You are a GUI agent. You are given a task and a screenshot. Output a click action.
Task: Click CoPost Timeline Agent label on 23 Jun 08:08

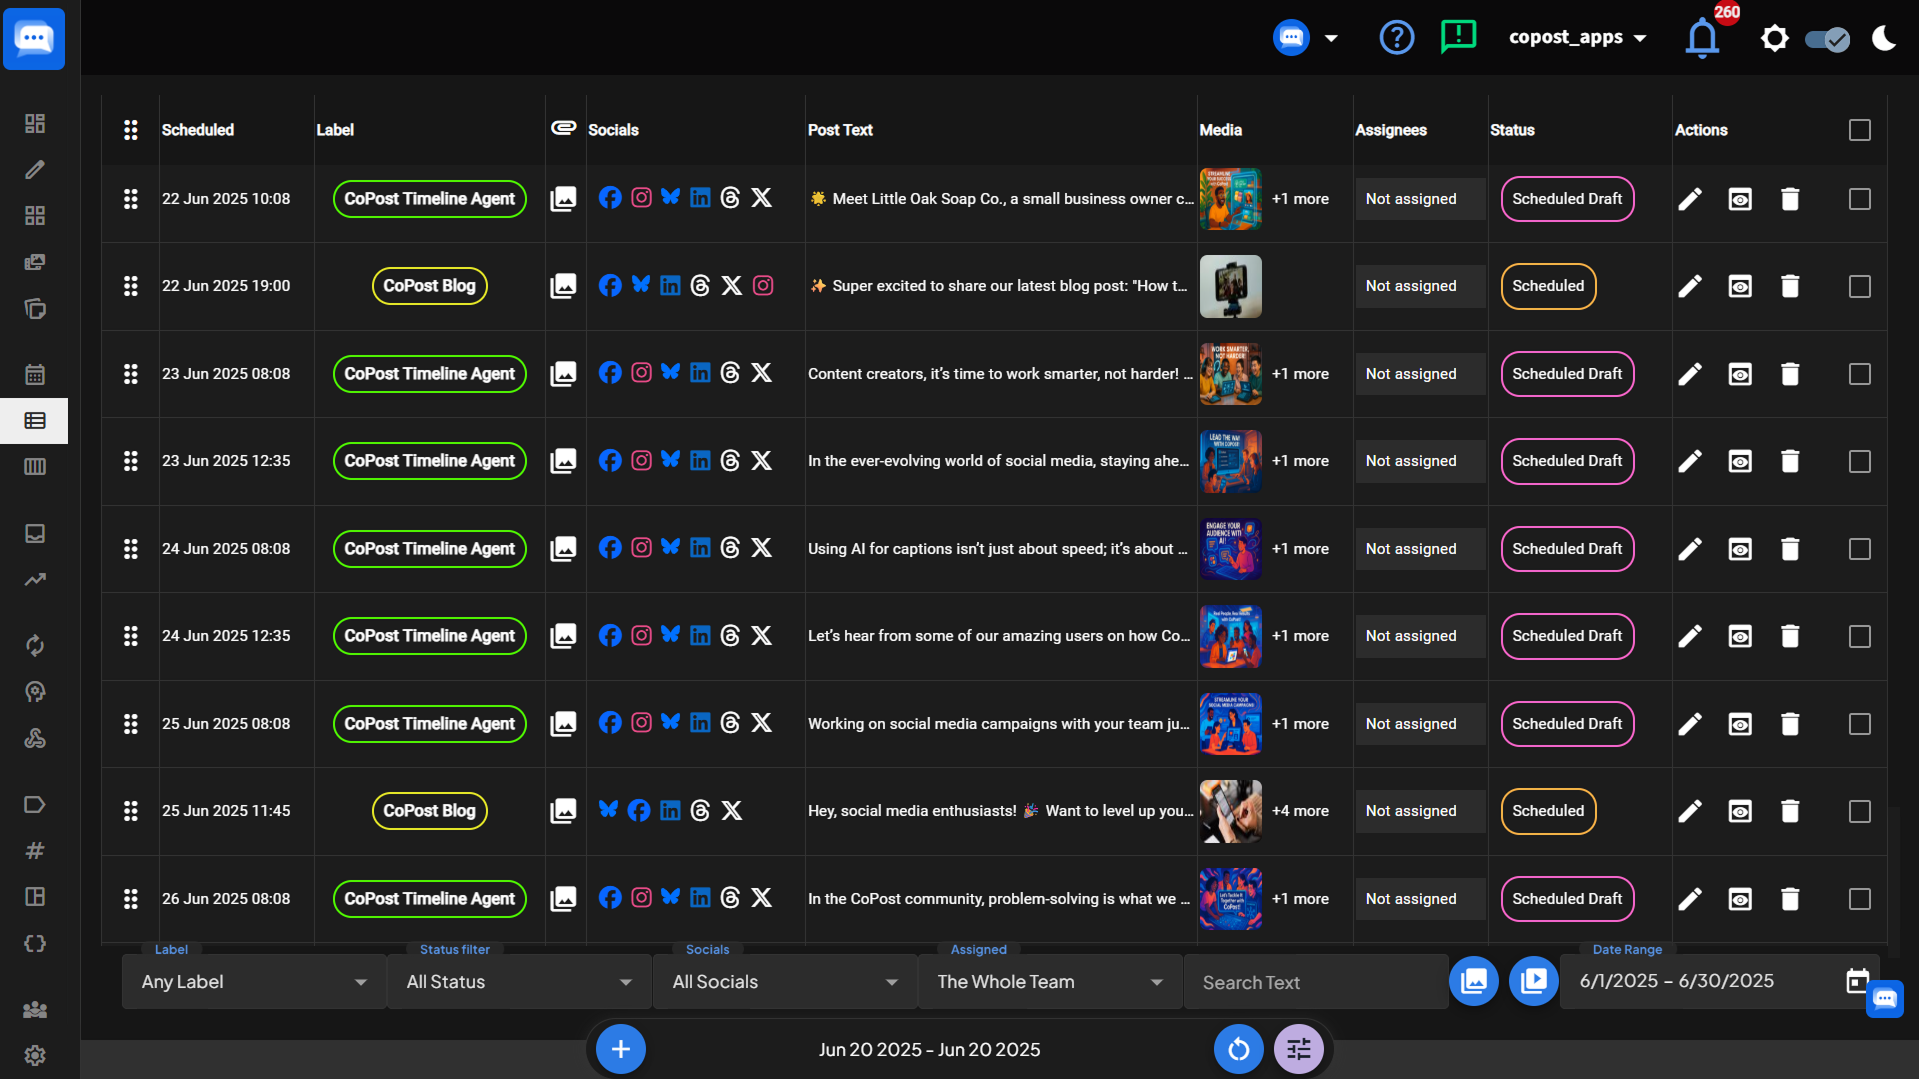pos(429,374)
